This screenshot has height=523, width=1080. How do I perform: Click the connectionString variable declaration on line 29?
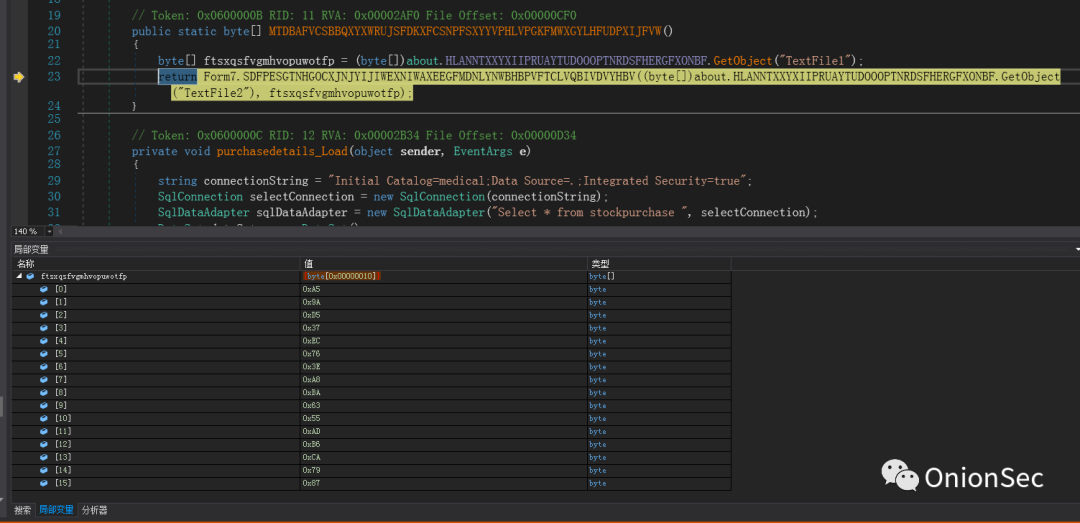coord(256,181)
